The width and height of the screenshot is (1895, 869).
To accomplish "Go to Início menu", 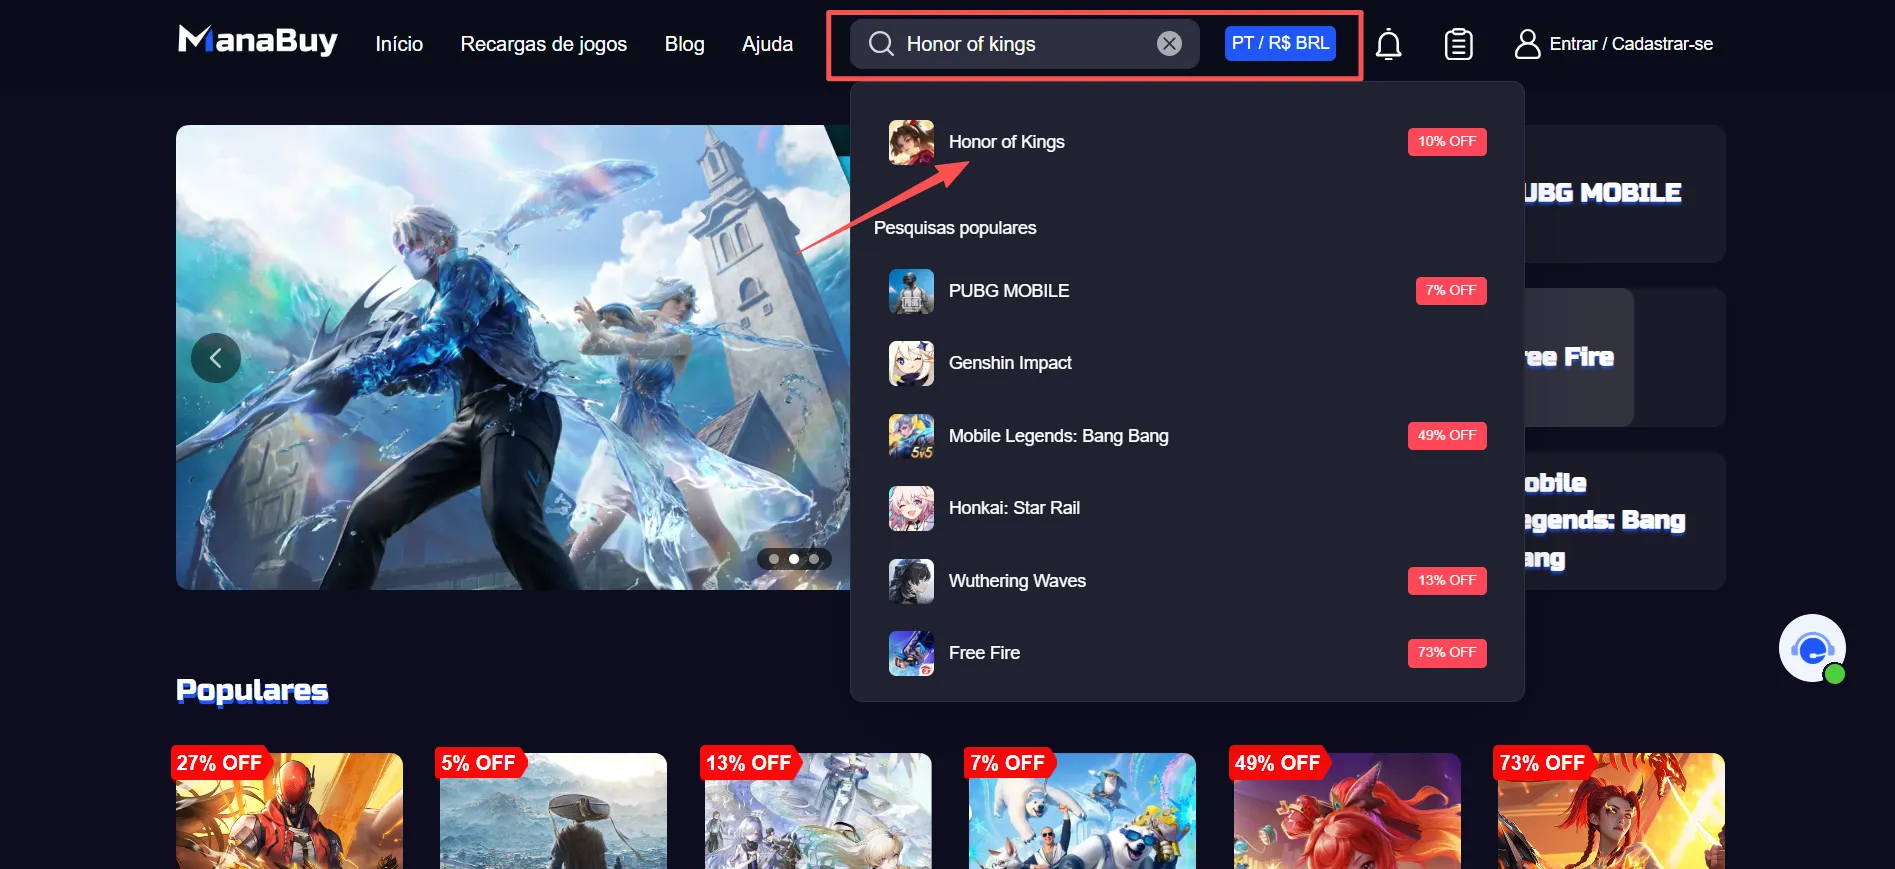I will point(399,44).
